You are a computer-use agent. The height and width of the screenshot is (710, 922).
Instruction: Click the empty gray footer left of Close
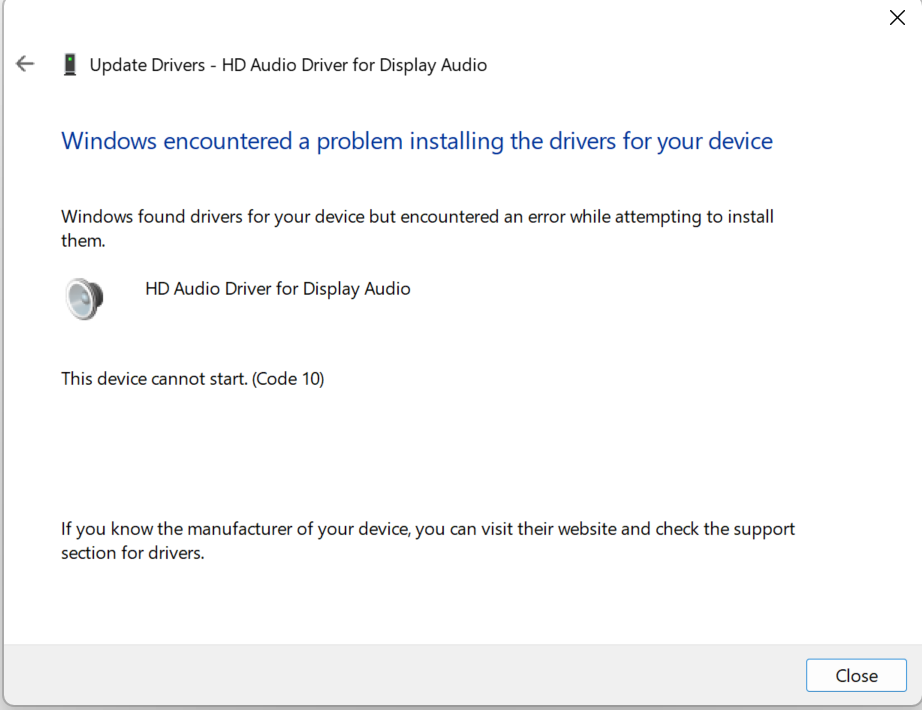(400, 675)
